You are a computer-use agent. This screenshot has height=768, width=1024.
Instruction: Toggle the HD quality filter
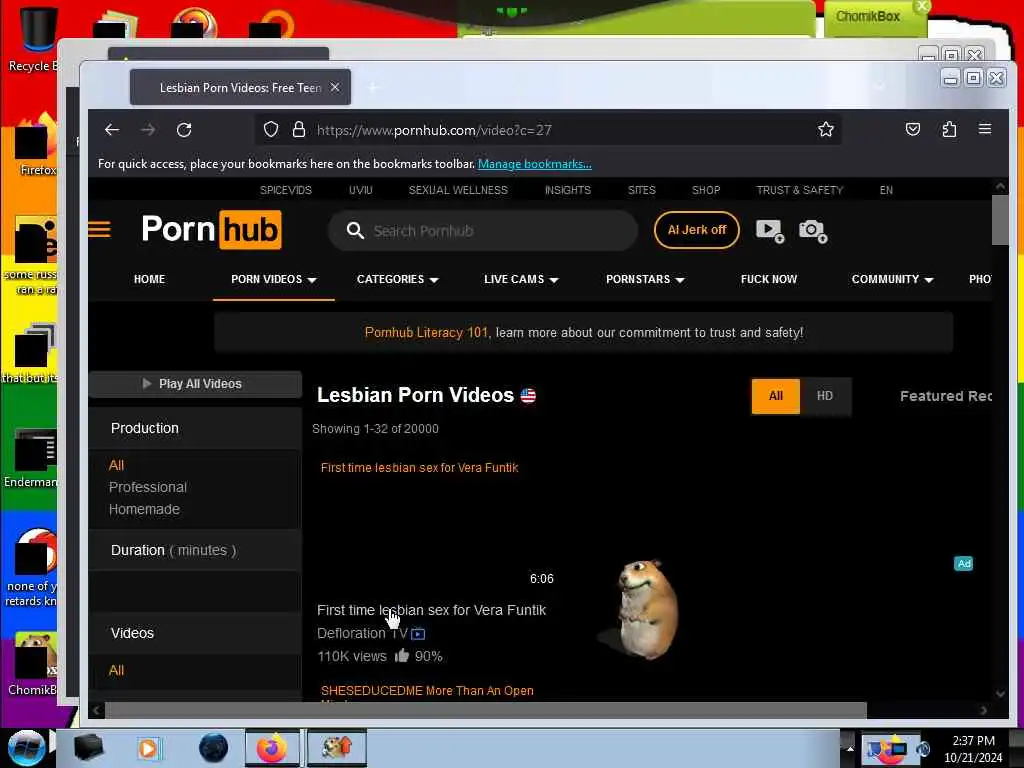click(x=825, y=396)
